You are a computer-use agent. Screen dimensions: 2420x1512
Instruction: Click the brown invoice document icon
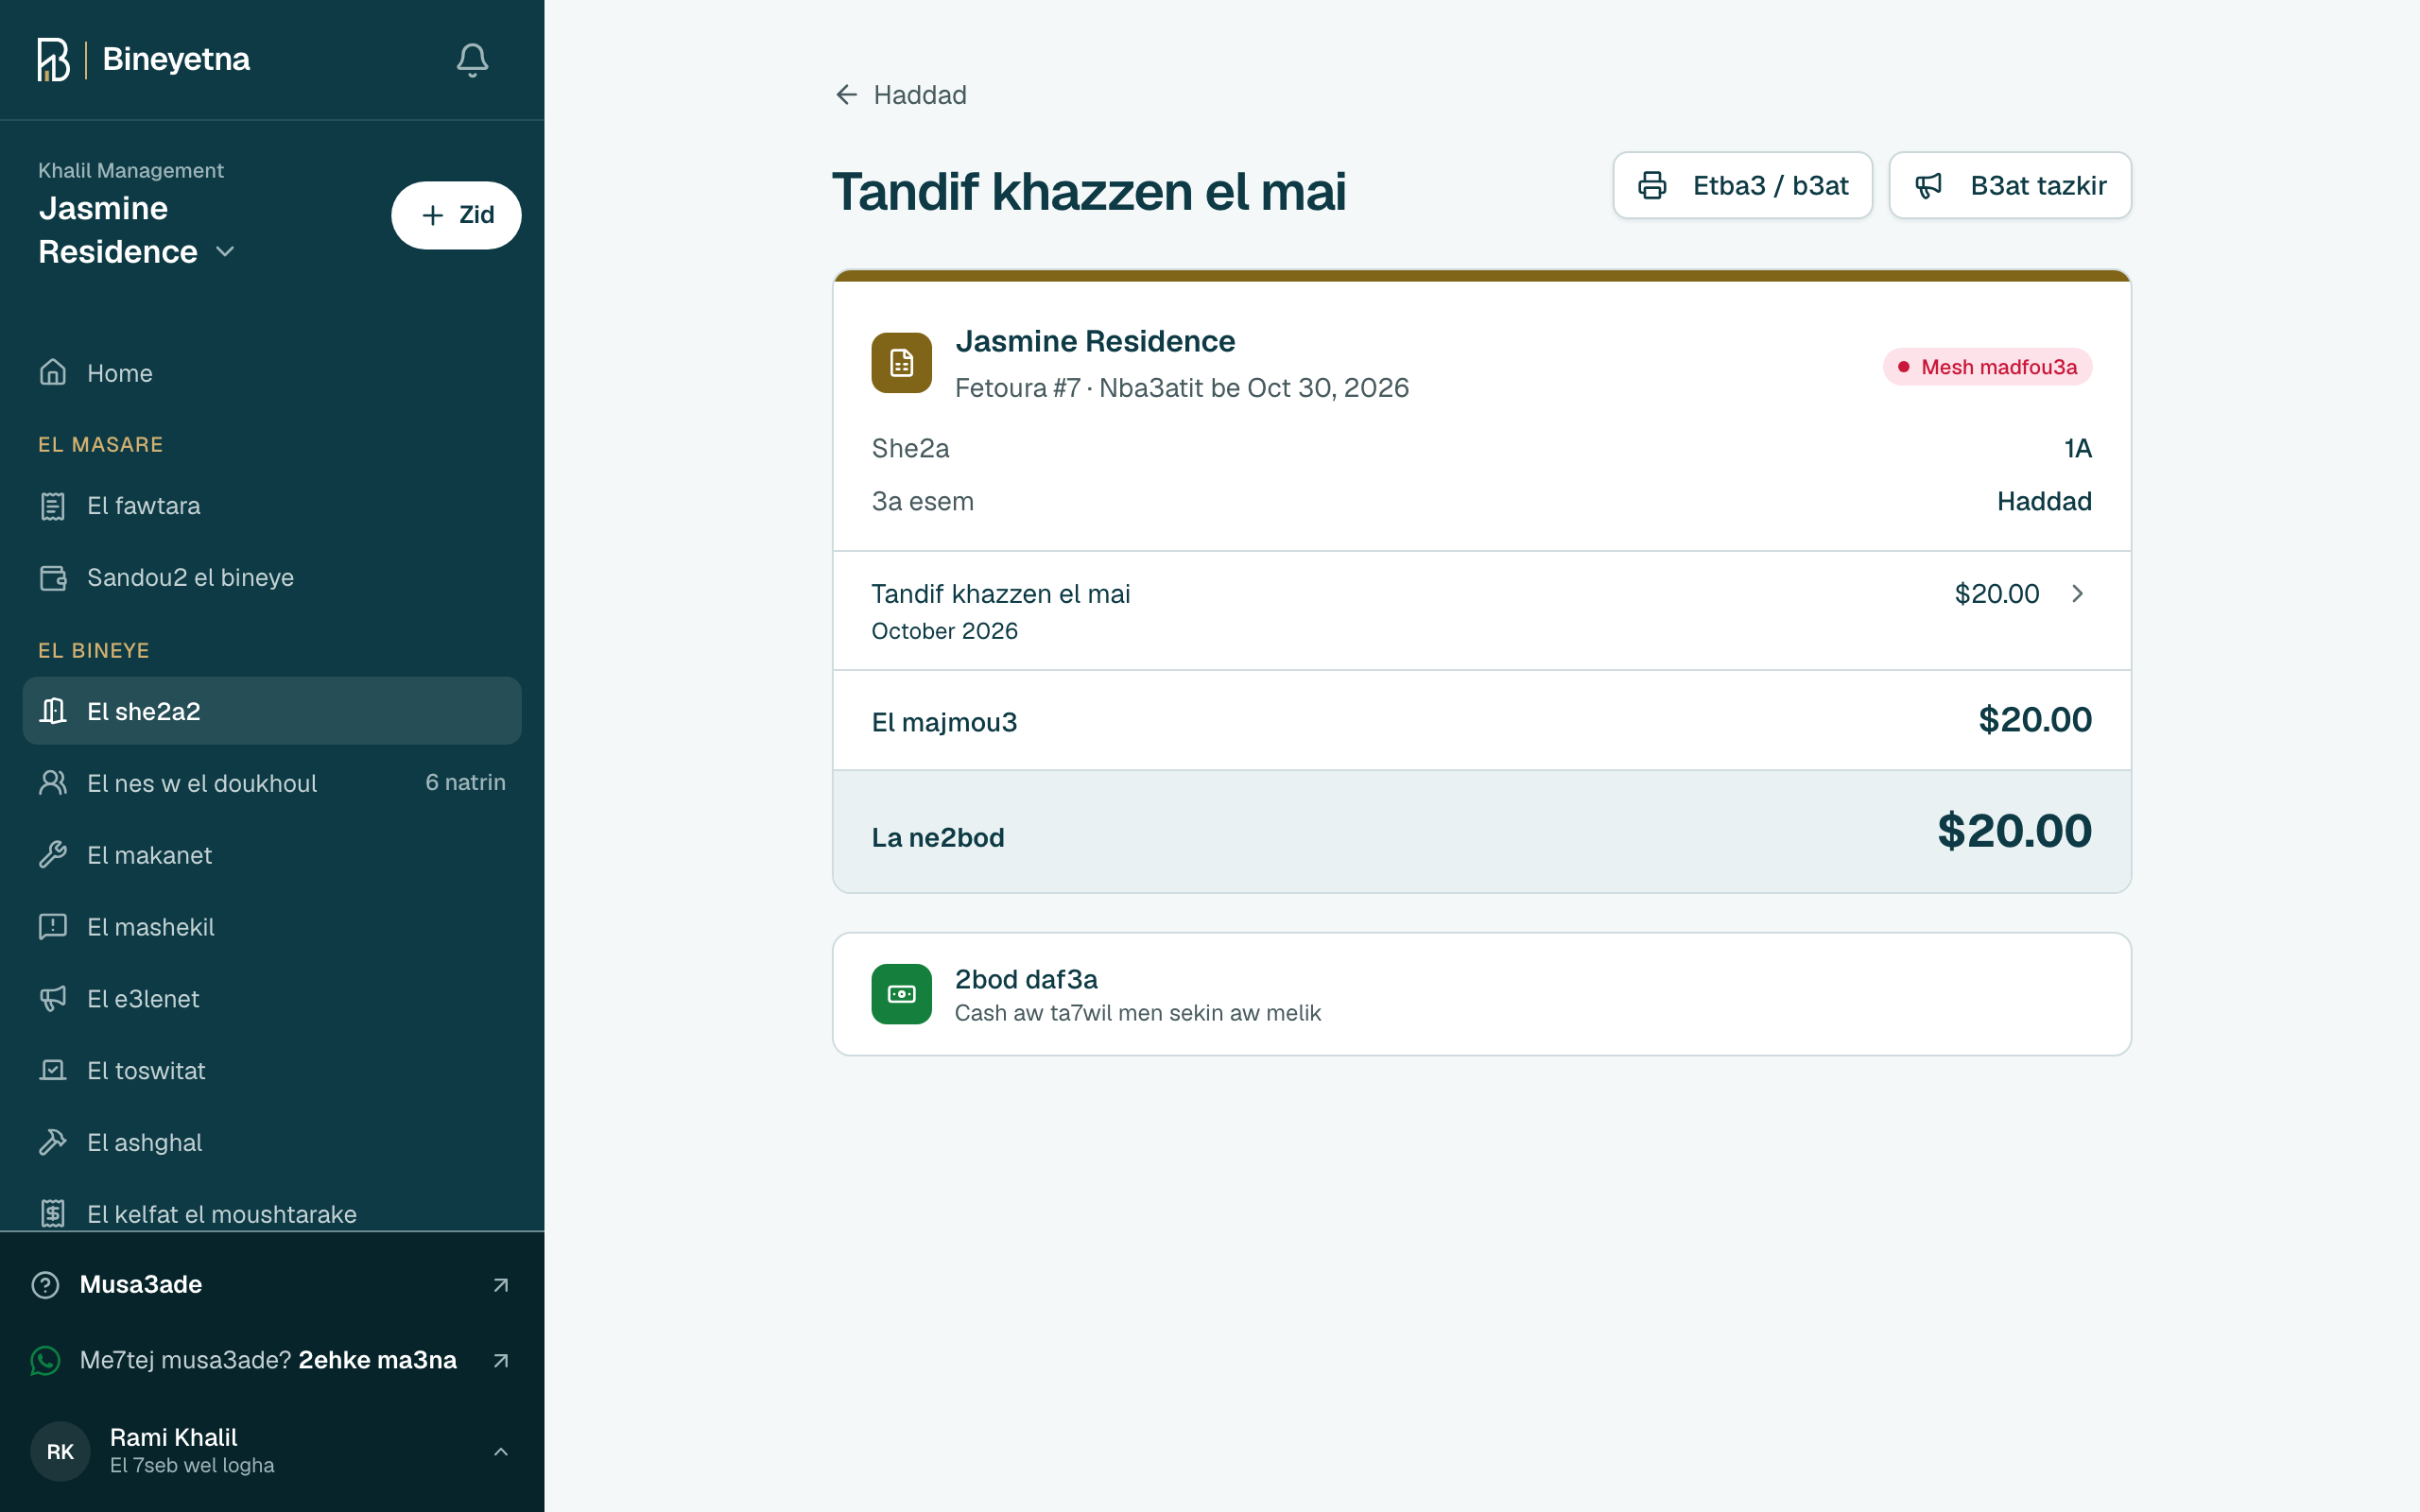click(x=901, y=363)
